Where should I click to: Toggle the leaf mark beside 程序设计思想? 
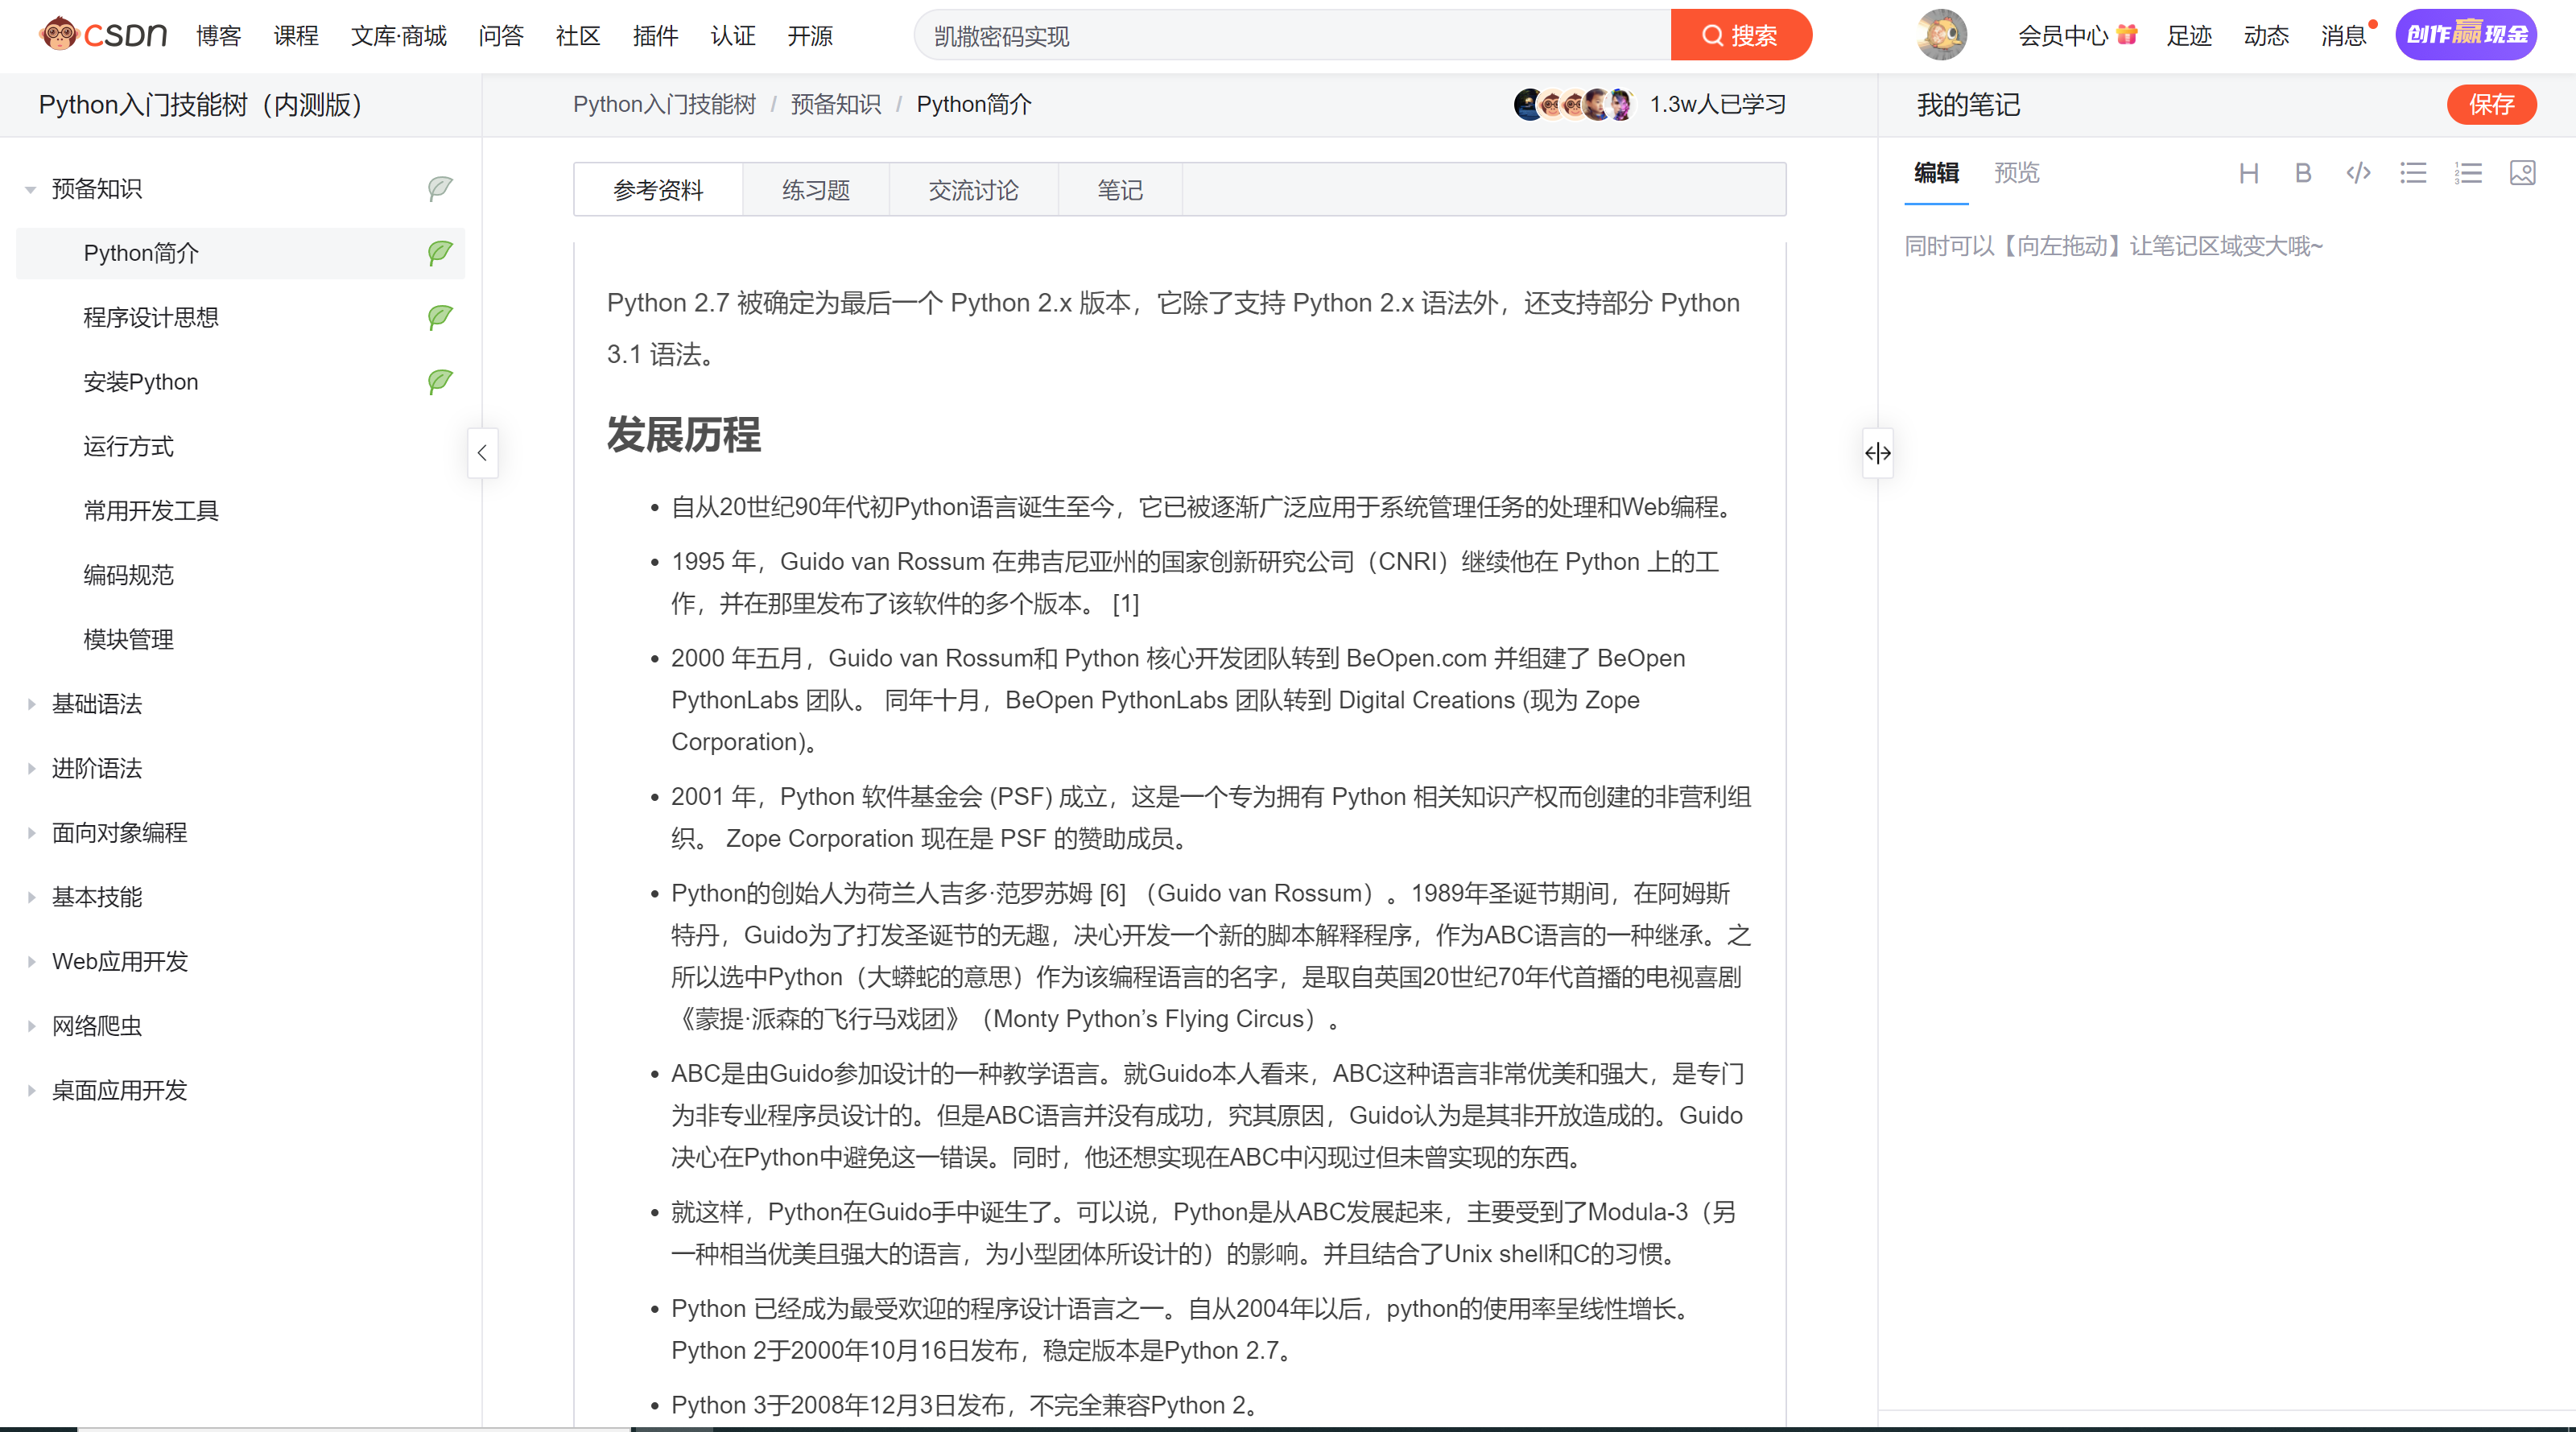[440, 317]
